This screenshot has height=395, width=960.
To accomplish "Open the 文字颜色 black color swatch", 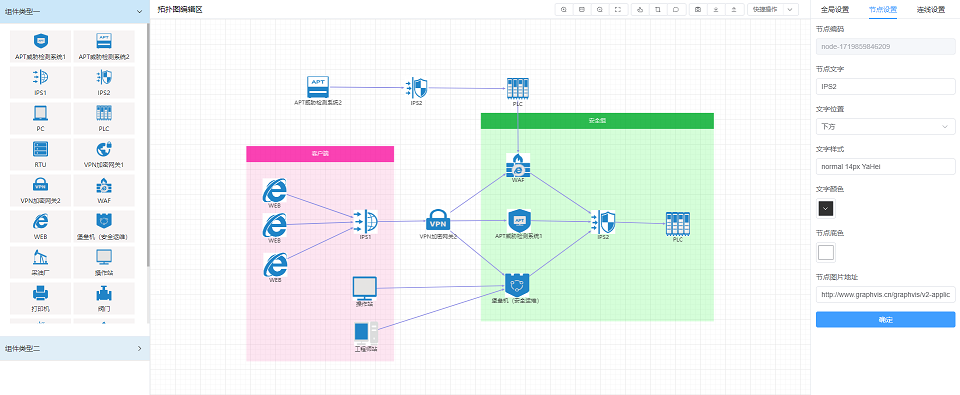I will [826, 208].
